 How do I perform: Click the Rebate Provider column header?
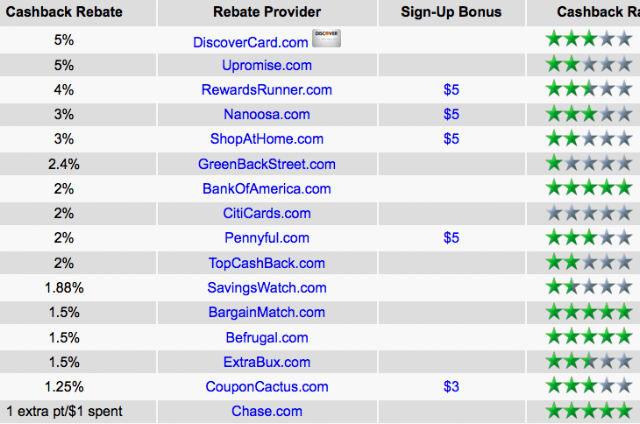(x=267, y=12)
